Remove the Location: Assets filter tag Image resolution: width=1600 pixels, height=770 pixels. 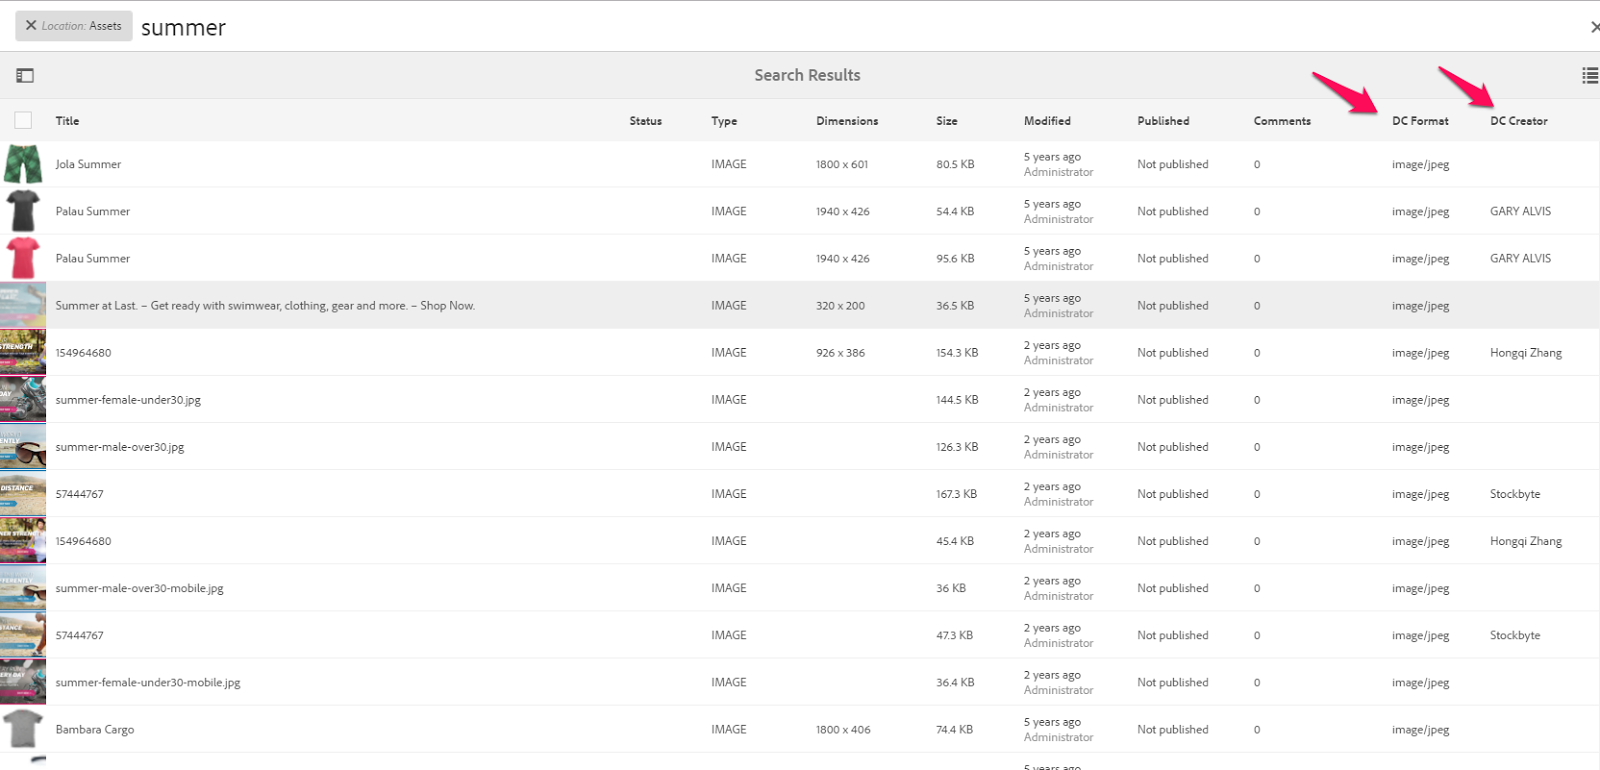(31, 26)
